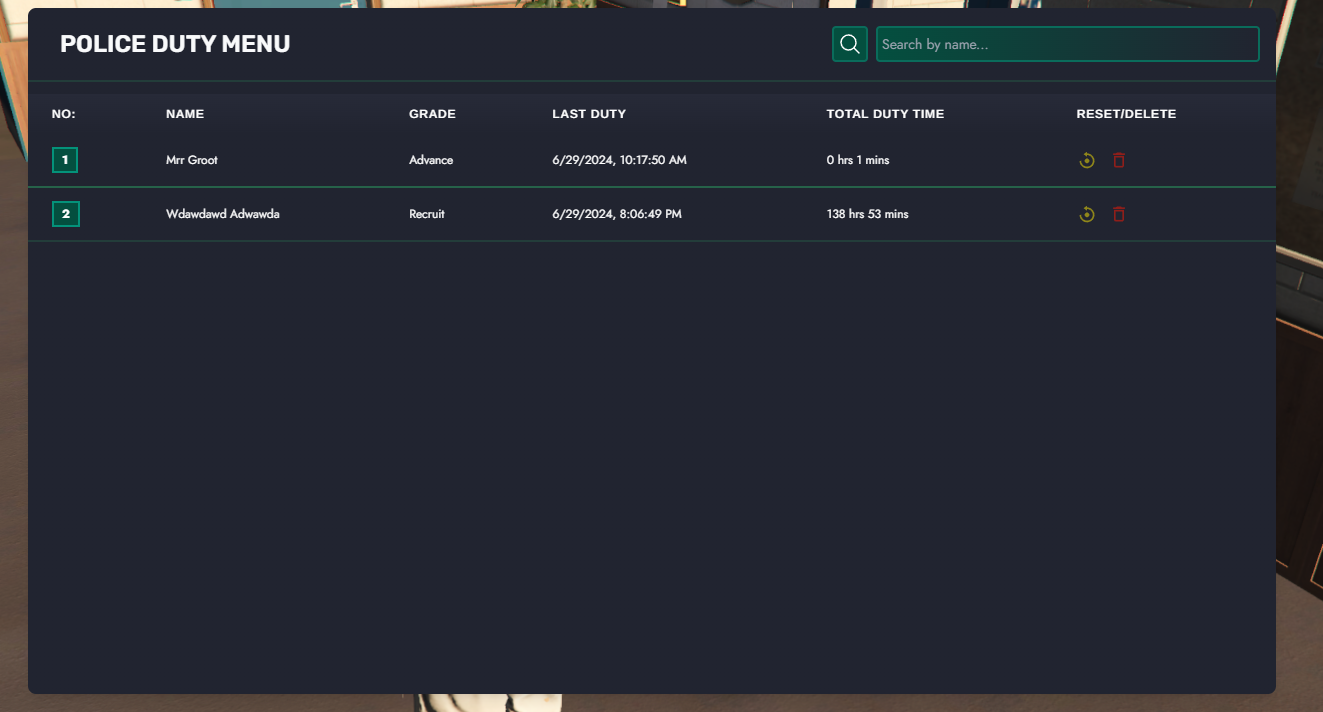This screenshot has width=1323, height=712.
Task: Delete Mrr Groot's duty record
Action: point(1119,160)
